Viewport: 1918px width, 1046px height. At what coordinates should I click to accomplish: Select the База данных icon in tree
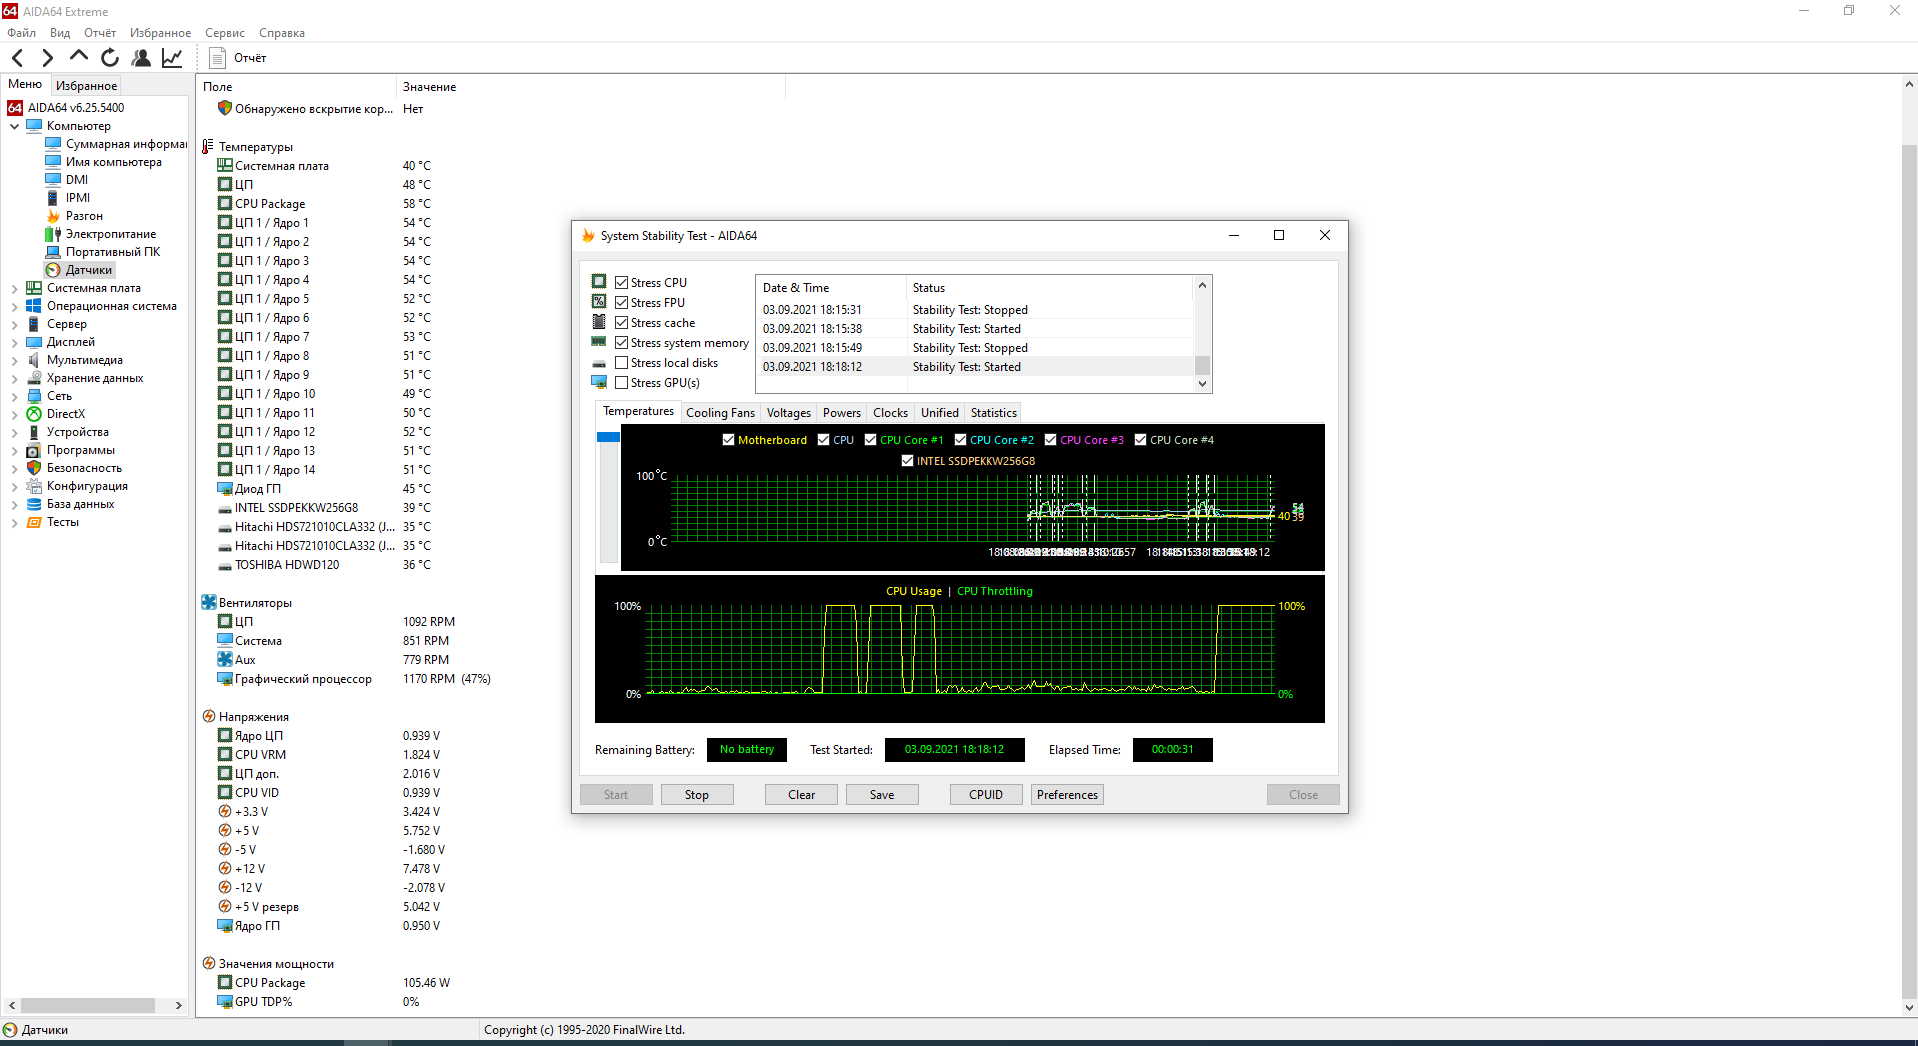(34, 504)
